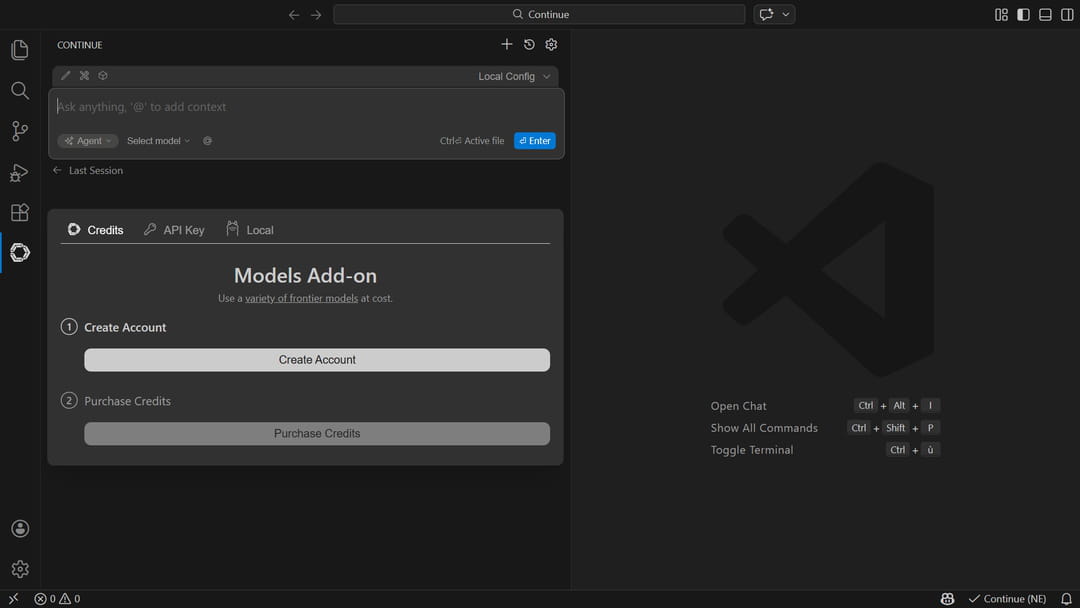This screenshot has width=1080, height=608.
Task: Toggle the bottom panel visibility
Action: pyautogui.click(x=1045, y=15)
